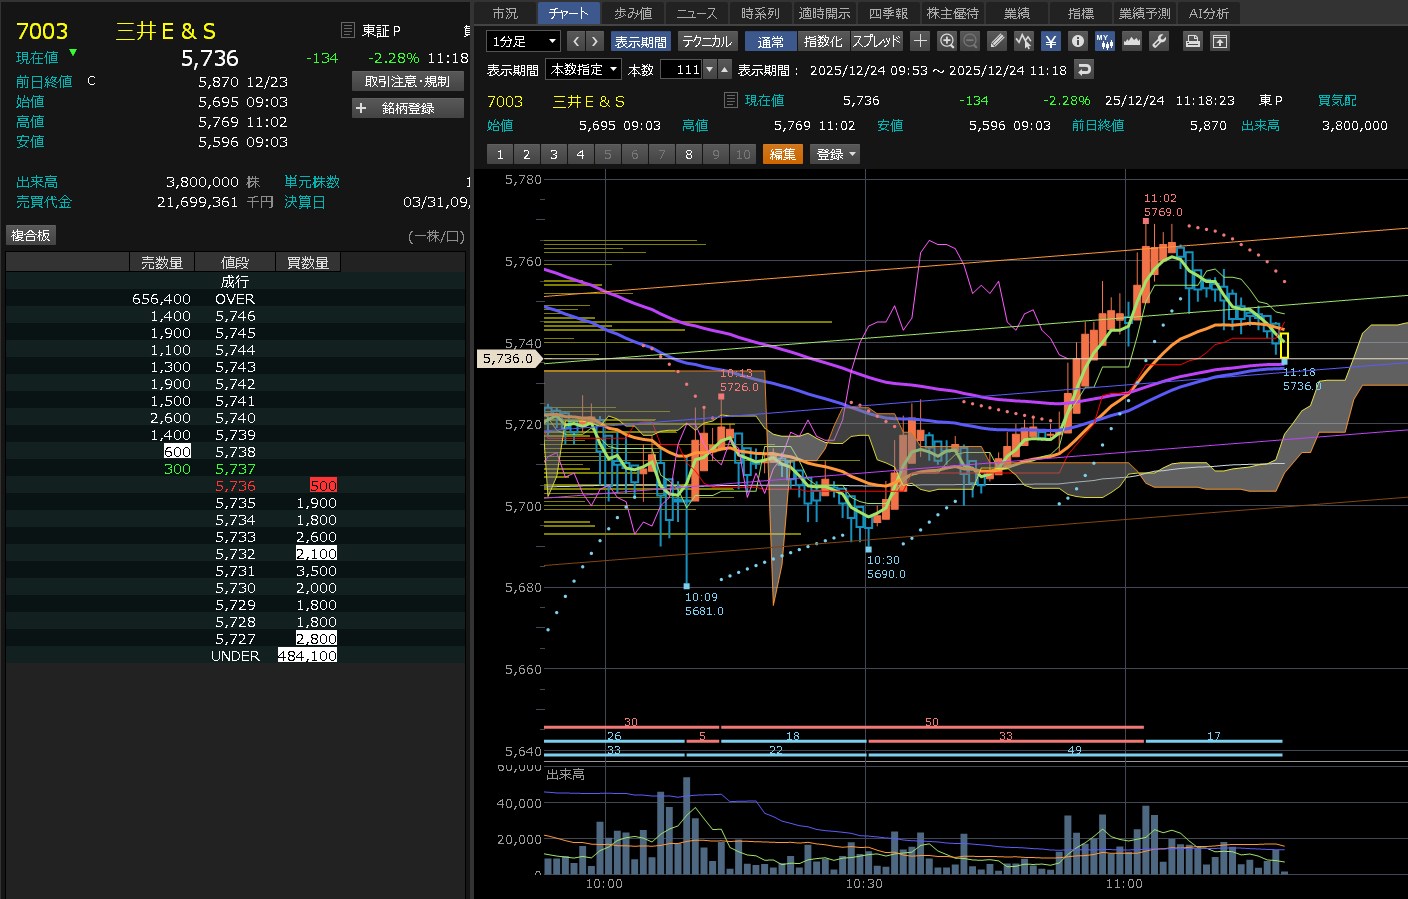
Task: Toggle the 指数化 indexed mode
Action: pos(823,41)
